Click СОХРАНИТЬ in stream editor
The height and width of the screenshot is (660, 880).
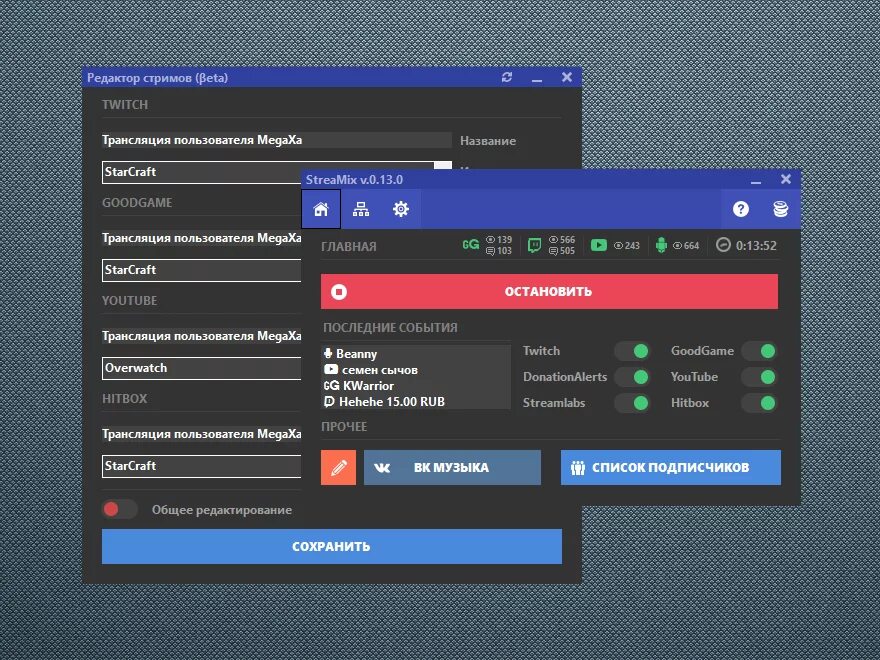(x=332, y=546)
